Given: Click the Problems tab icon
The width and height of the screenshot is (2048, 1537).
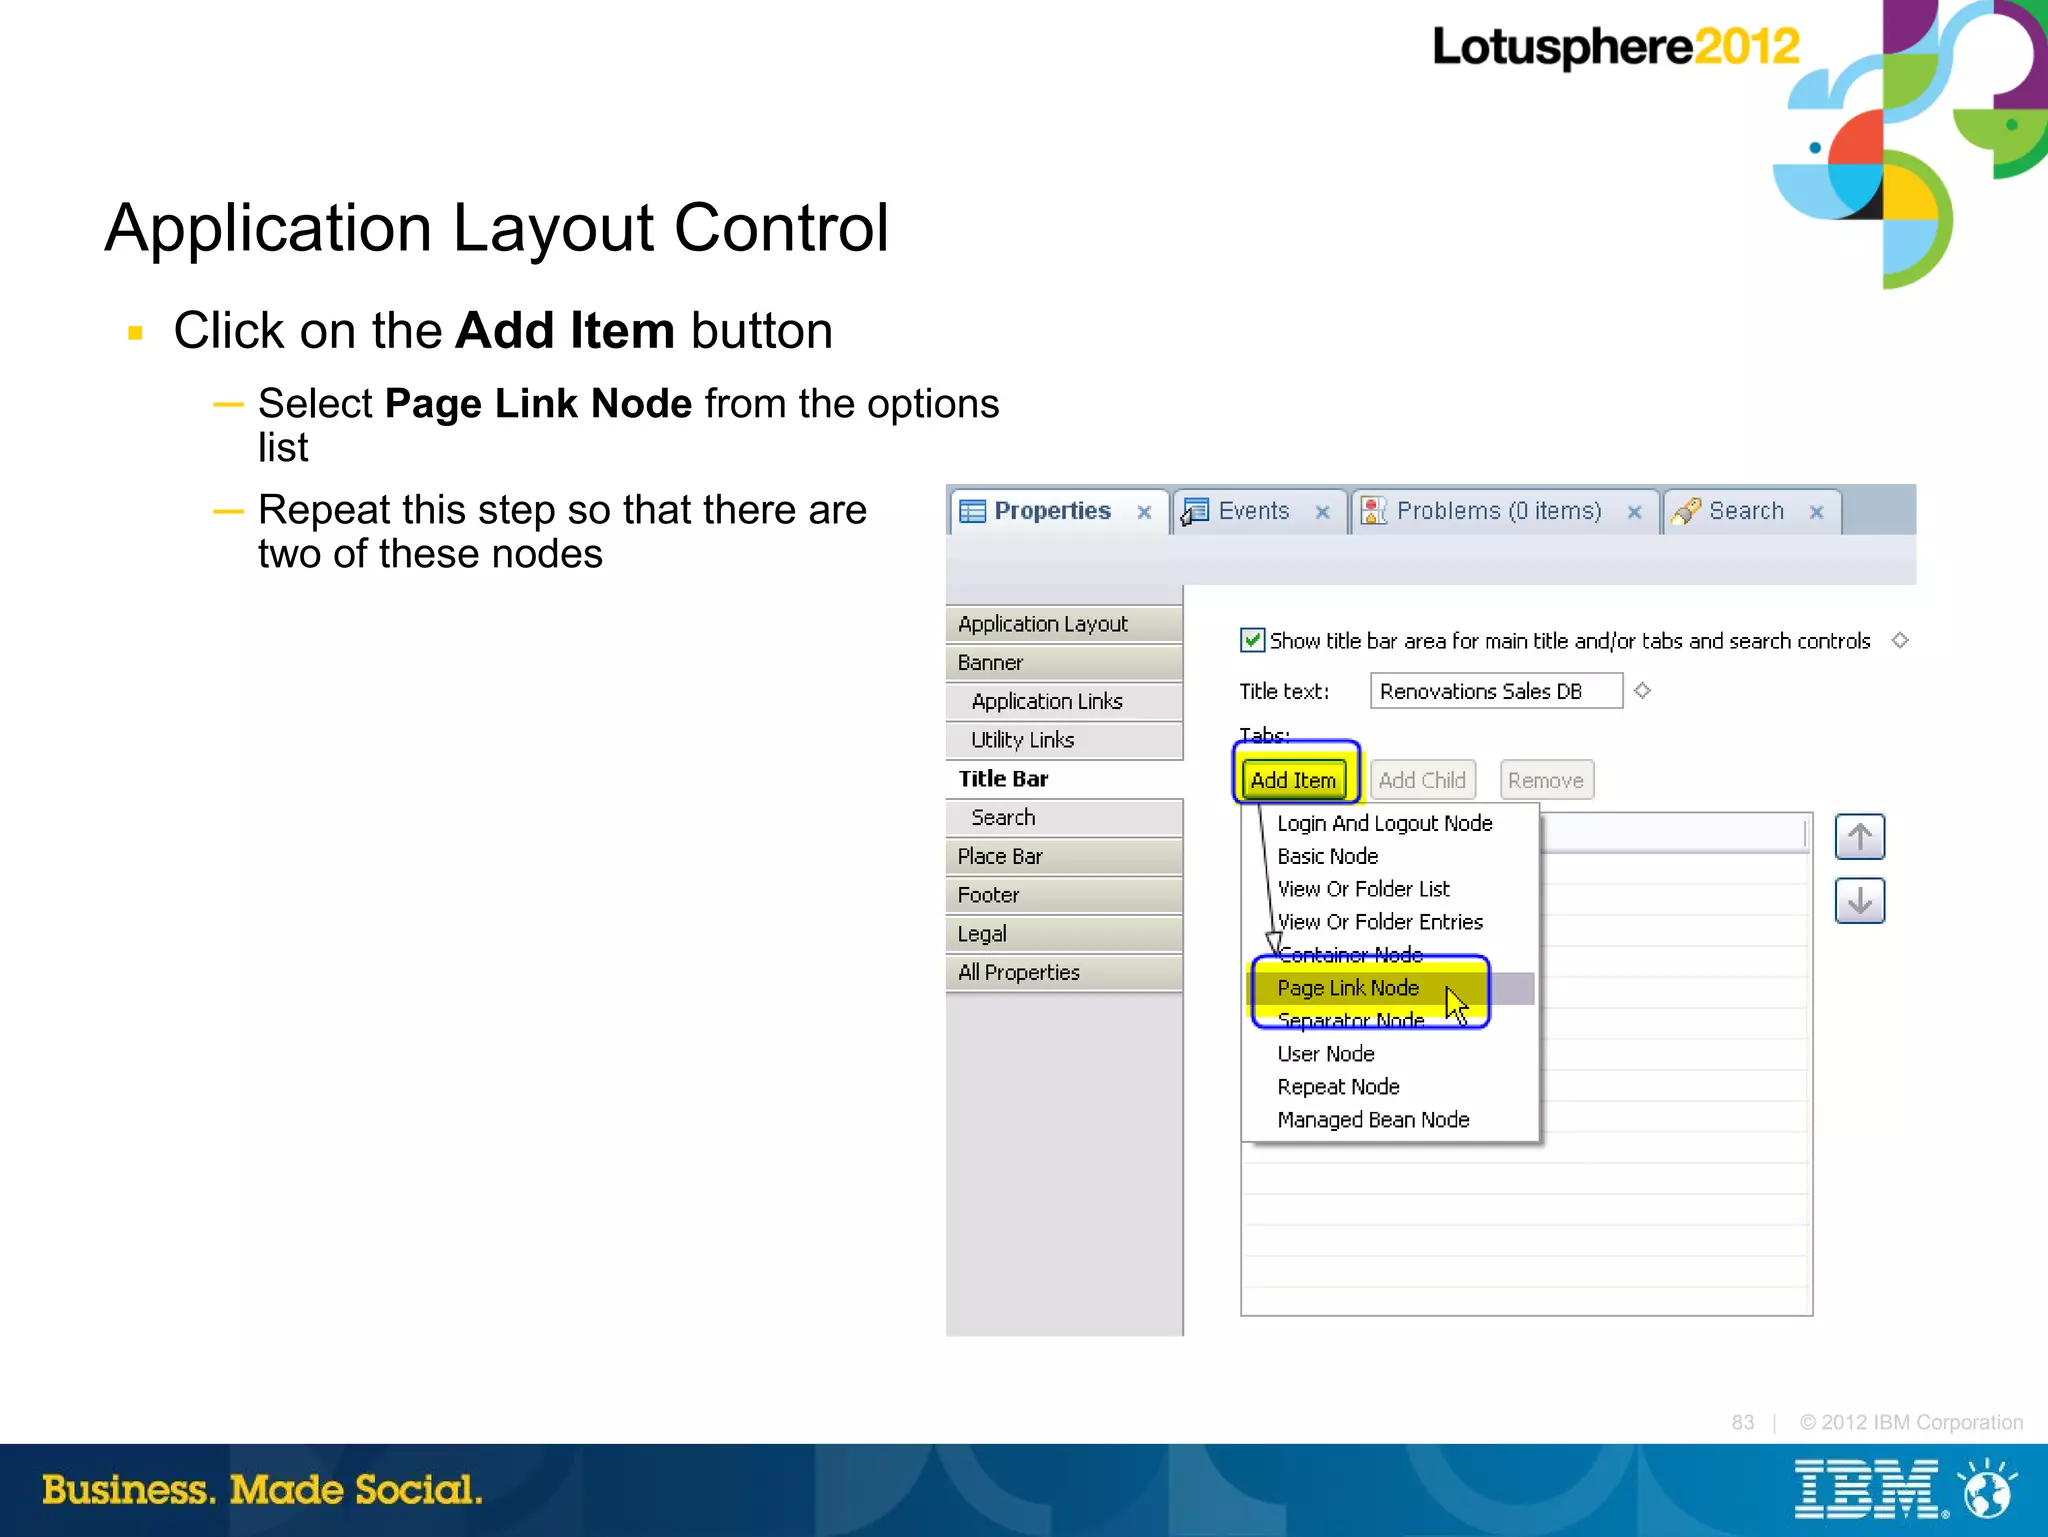Looking at the screenshot, I should (1374, 512).
